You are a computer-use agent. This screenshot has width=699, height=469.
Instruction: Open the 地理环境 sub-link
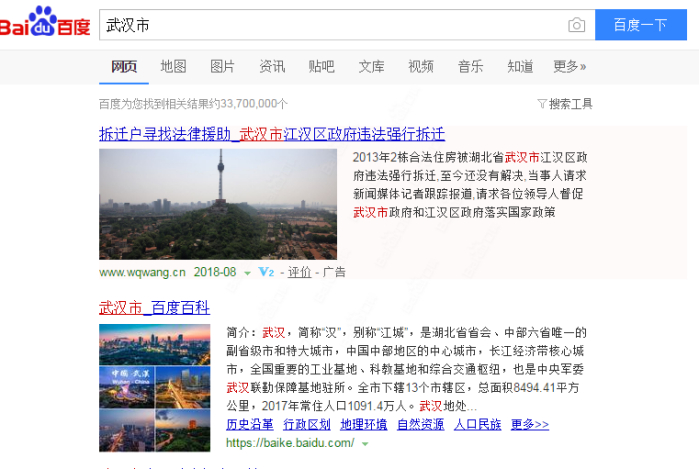pos(364,424)
